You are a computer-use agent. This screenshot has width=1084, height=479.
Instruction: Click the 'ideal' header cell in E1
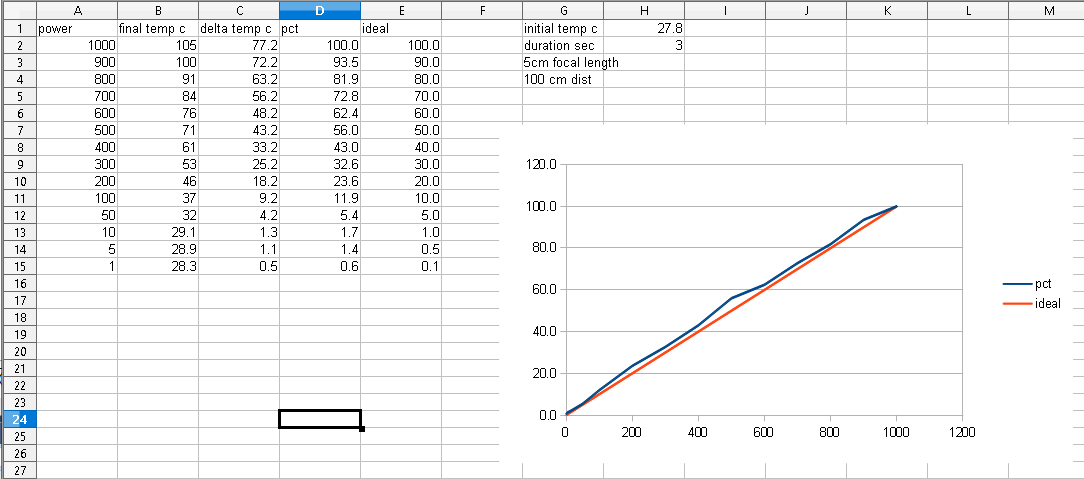point(401,29)
